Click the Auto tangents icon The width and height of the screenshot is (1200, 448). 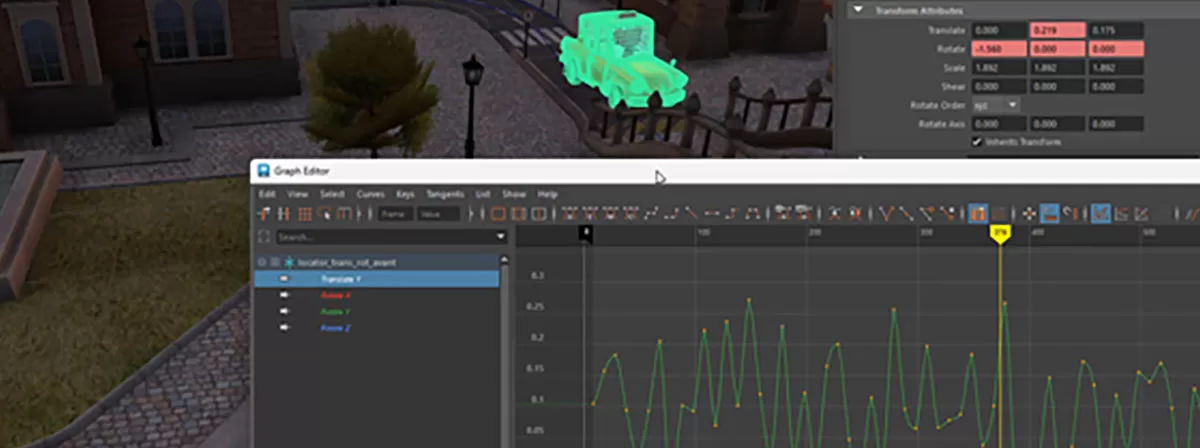569,214
